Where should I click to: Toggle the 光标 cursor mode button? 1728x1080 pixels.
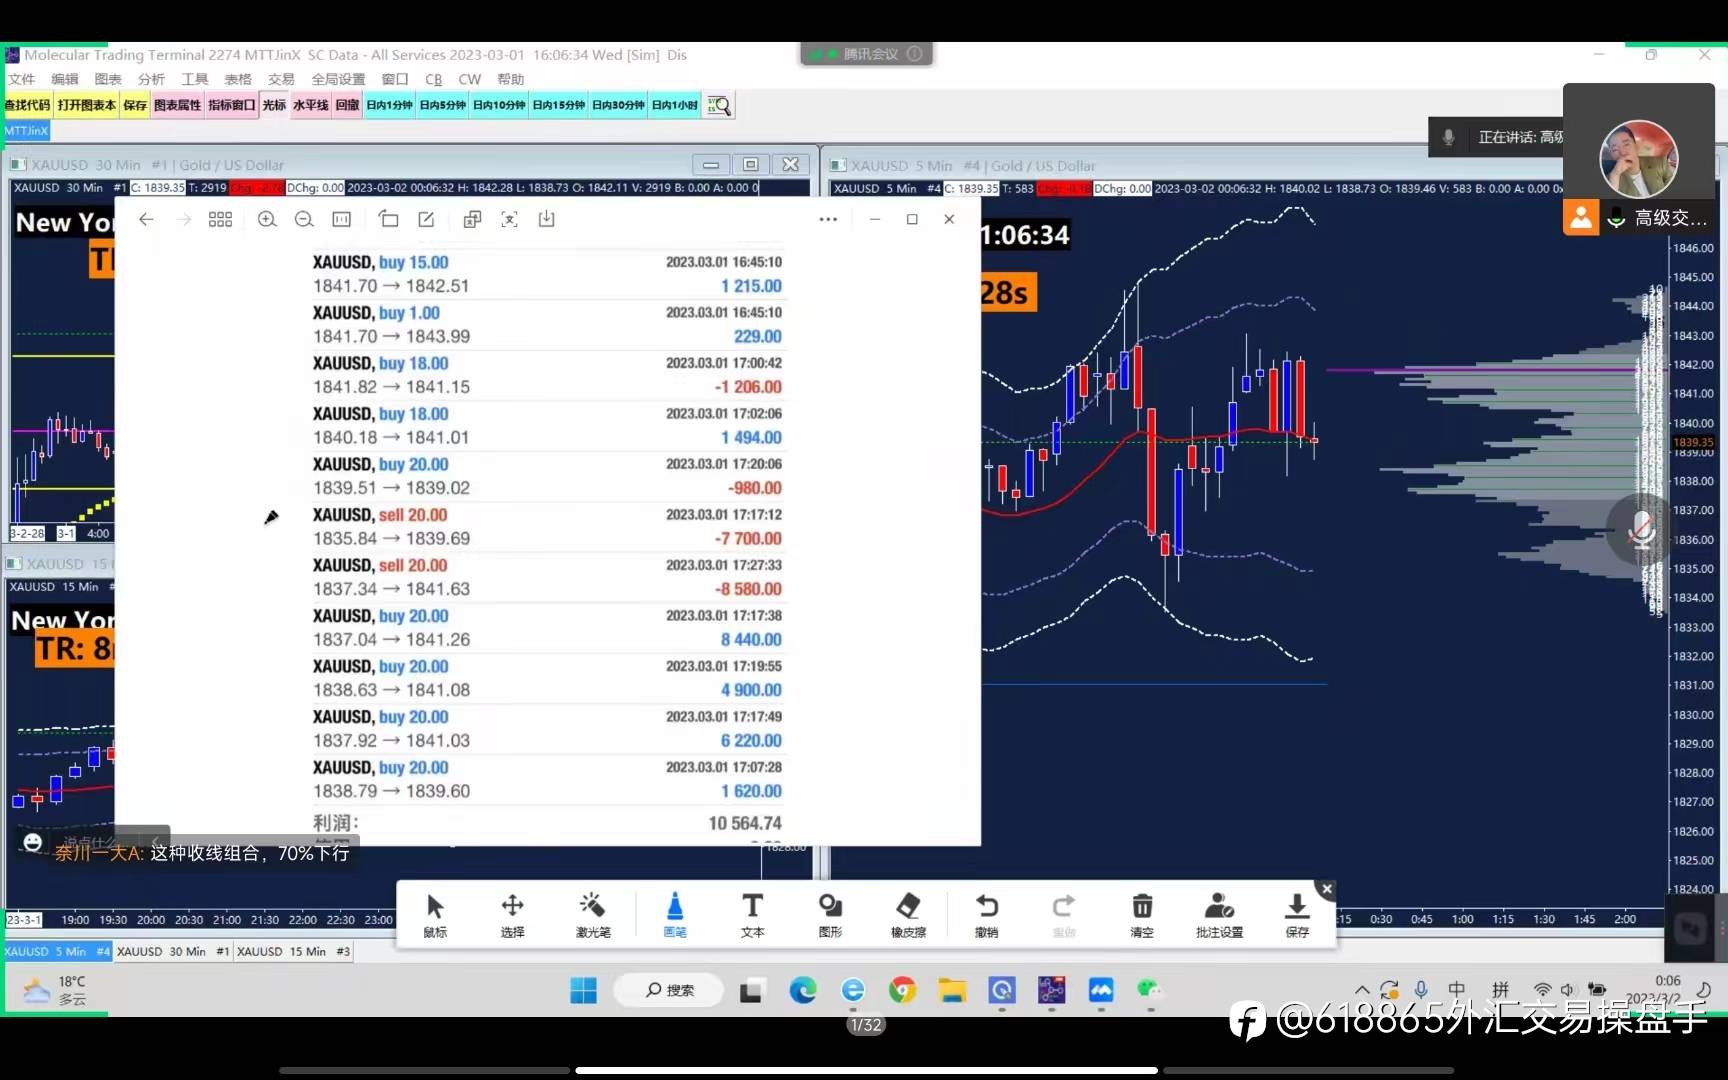click(274, 105)
